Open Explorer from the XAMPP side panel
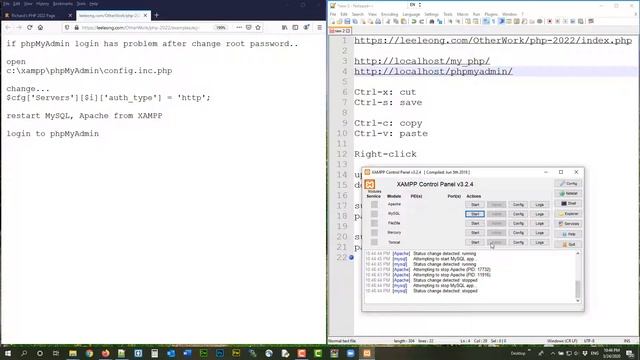640x360 pixels. 568,213
